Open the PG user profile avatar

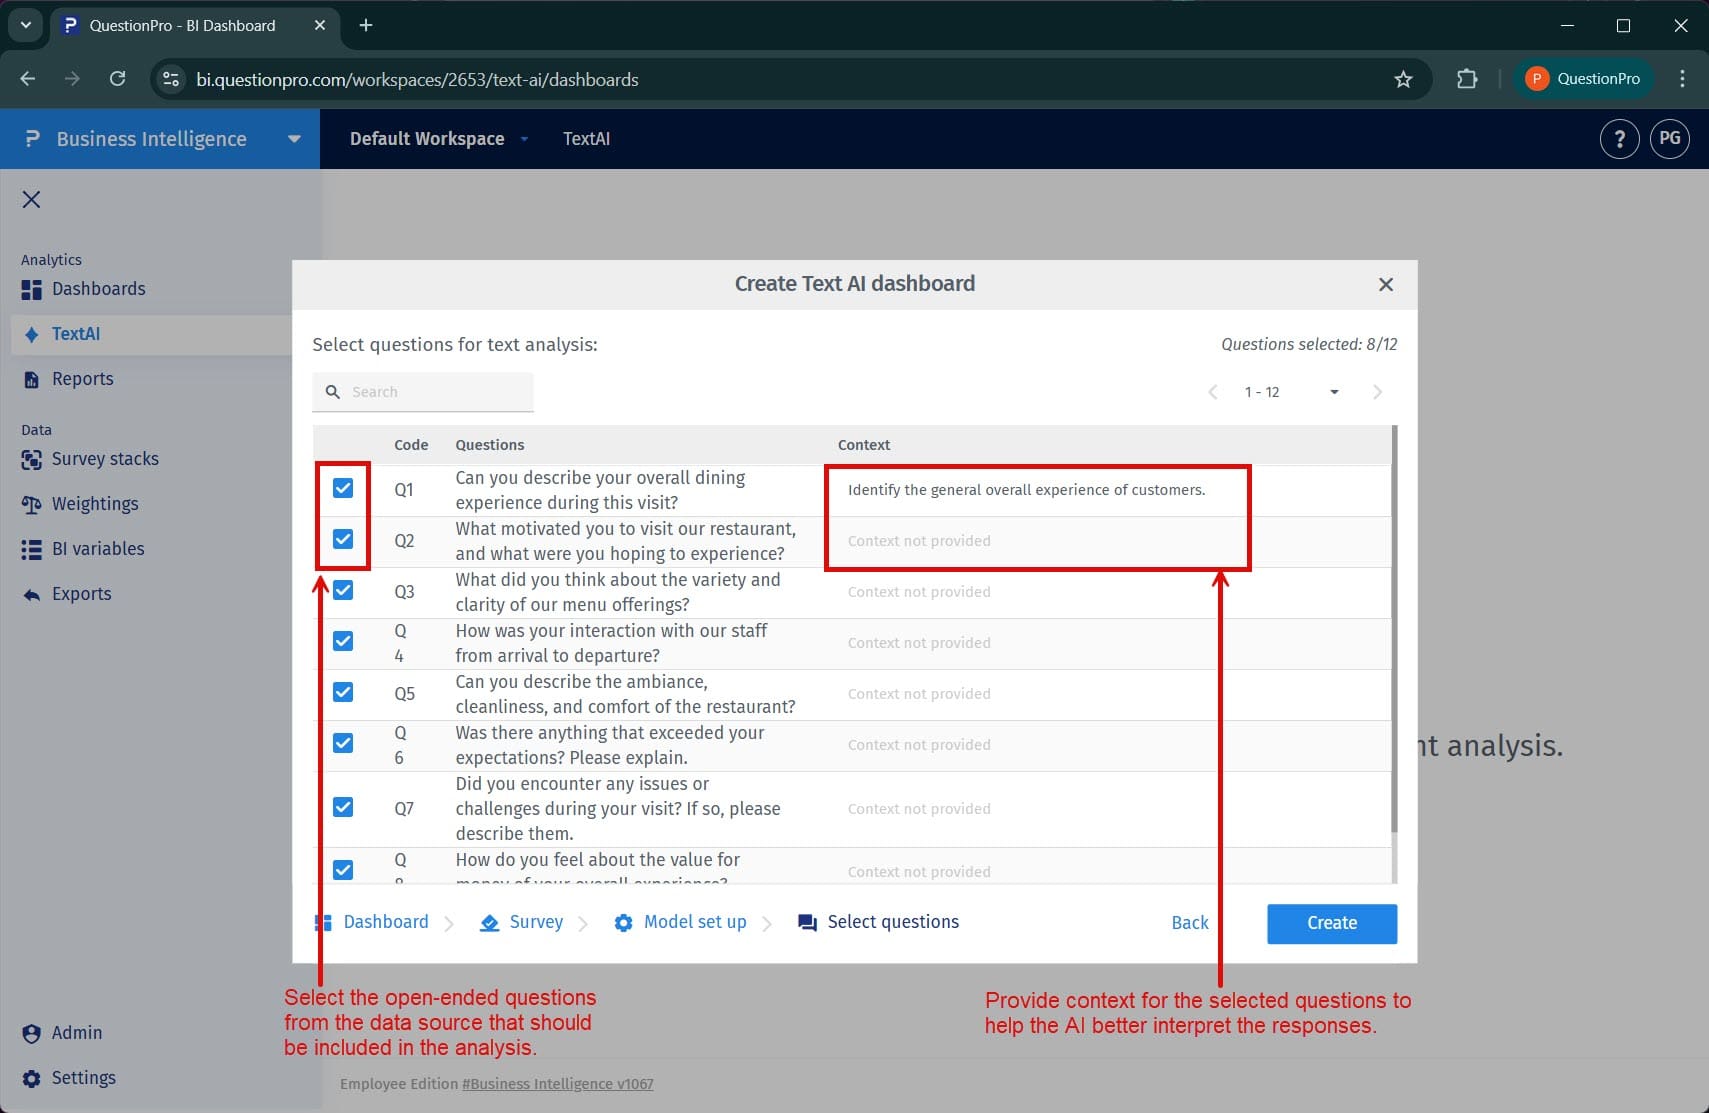[x=1670, y=139]
